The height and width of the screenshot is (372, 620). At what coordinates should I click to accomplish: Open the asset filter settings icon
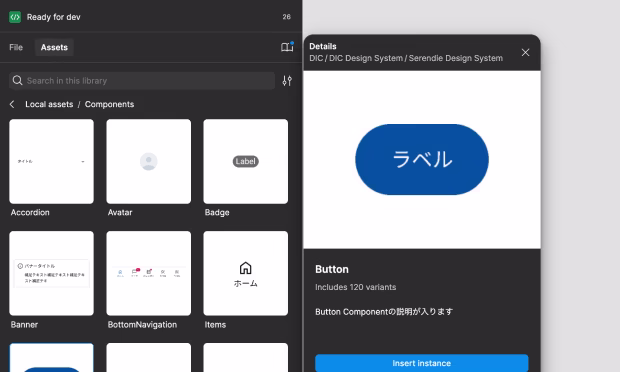287,81
